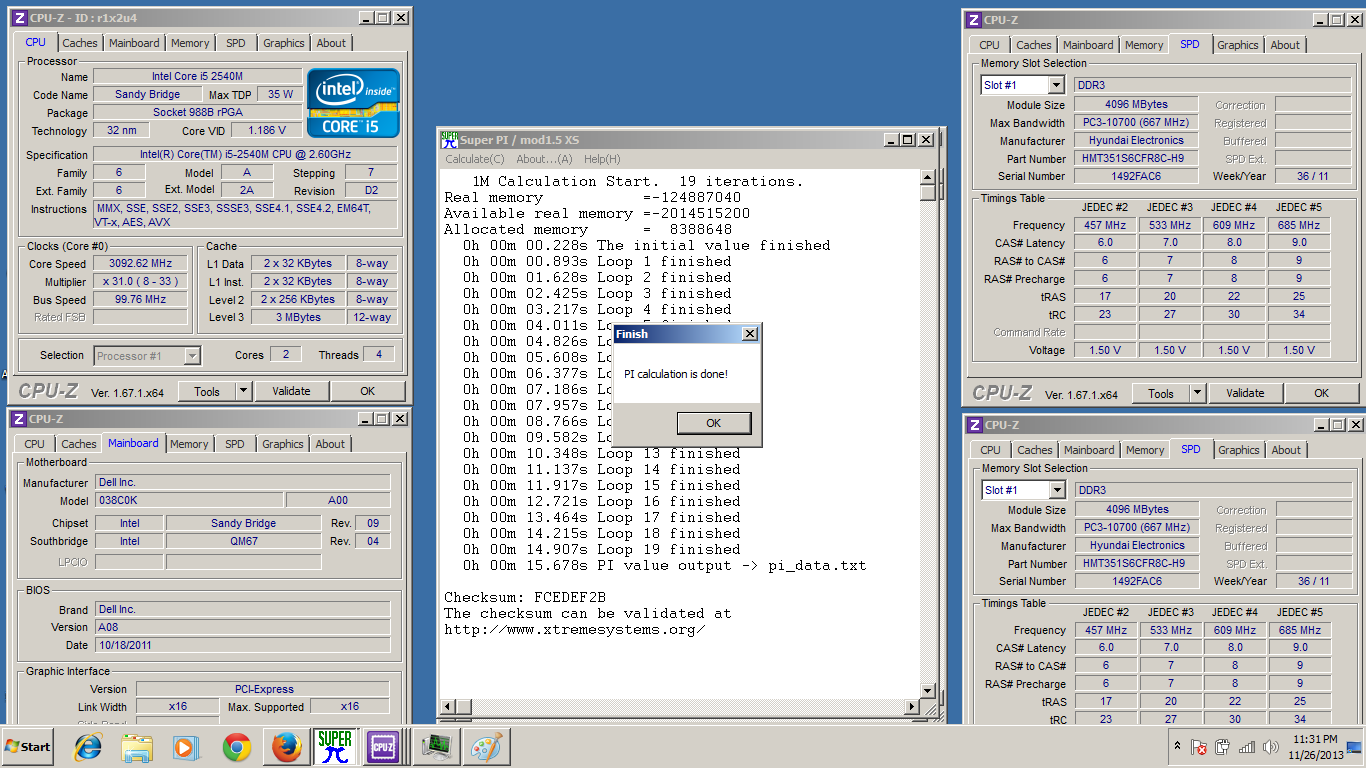Open the Windows Start menu
Screen dimensions: 1366x768
[28, 747]
